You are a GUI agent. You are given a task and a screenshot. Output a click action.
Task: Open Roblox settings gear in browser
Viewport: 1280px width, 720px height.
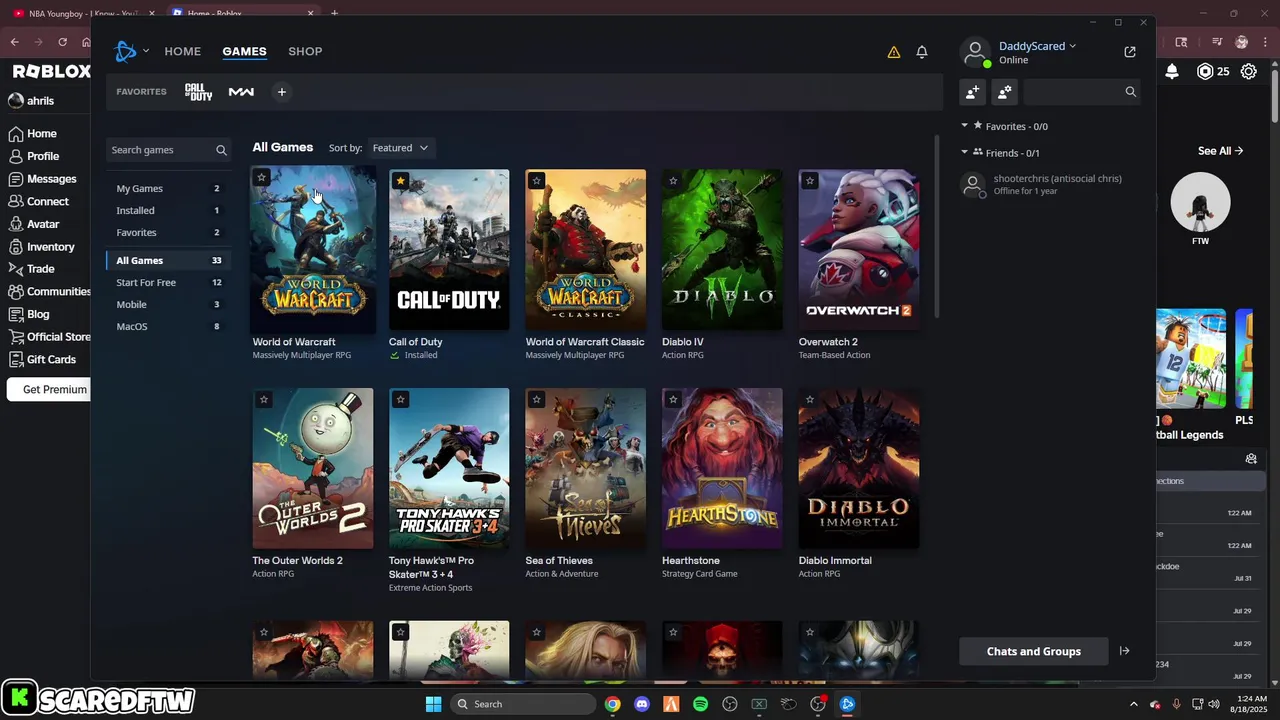tap(1249, 71)
